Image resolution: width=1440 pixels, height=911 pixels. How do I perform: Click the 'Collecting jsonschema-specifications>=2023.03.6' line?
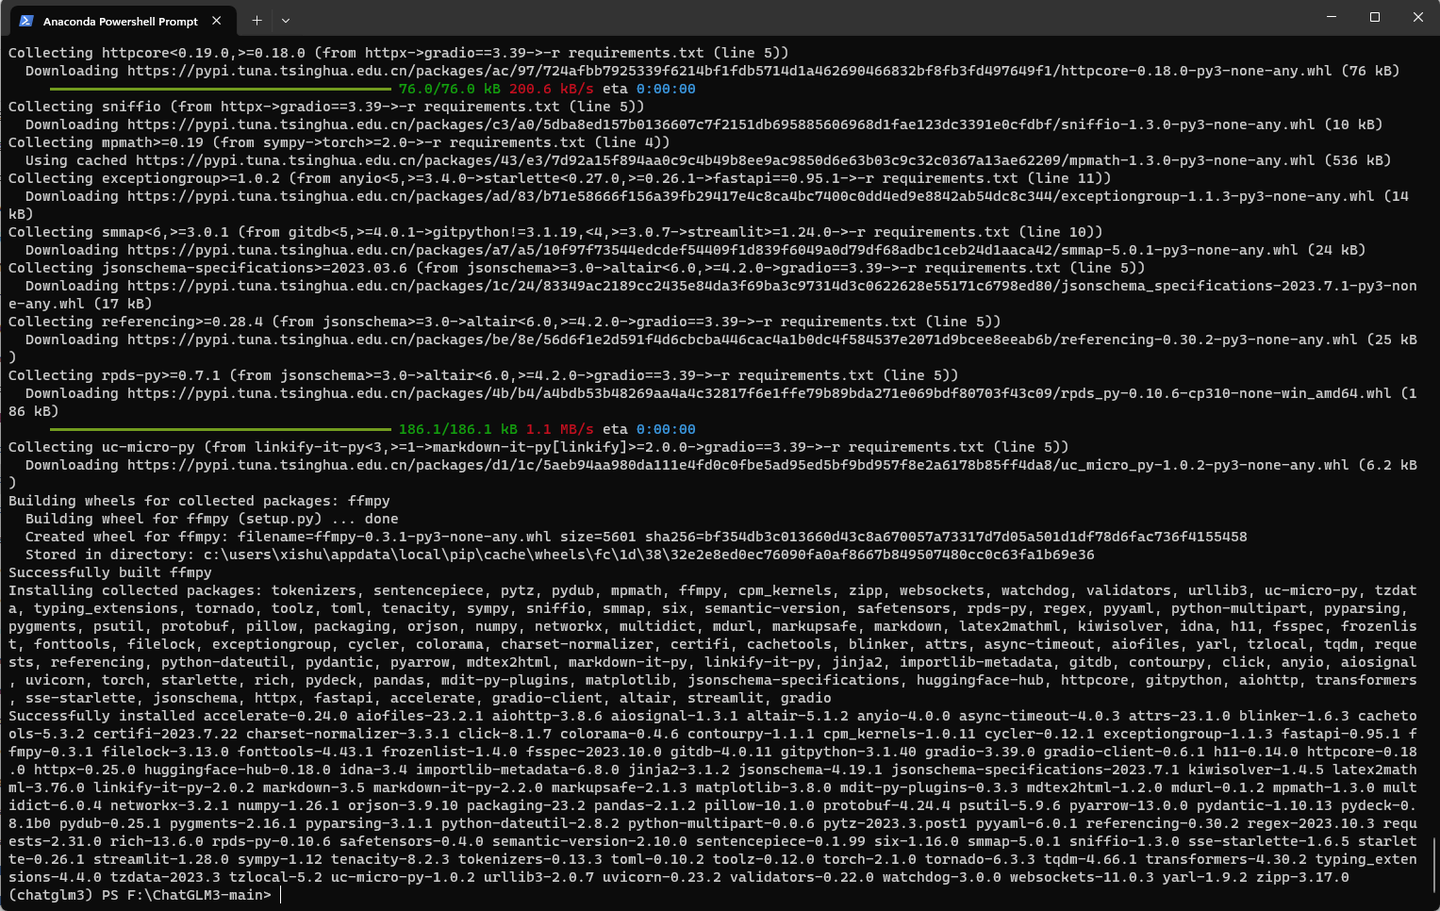point(577,268)
